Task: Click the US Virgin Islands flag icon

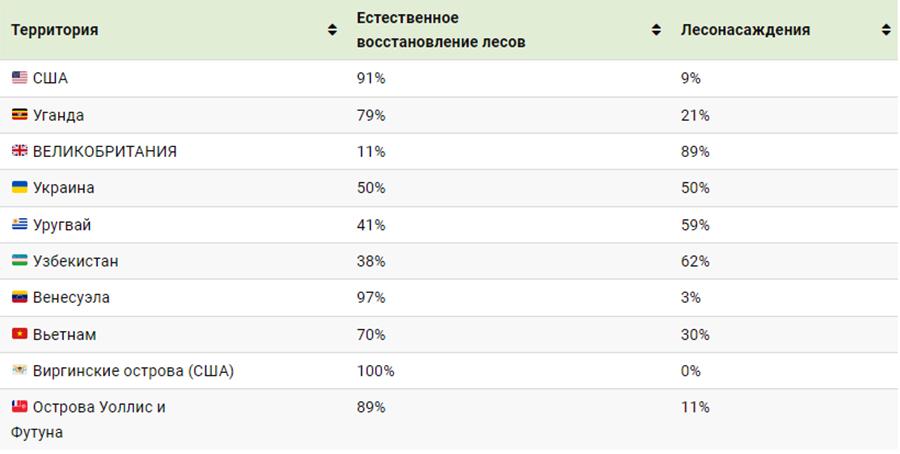Action: click(20, 370)
